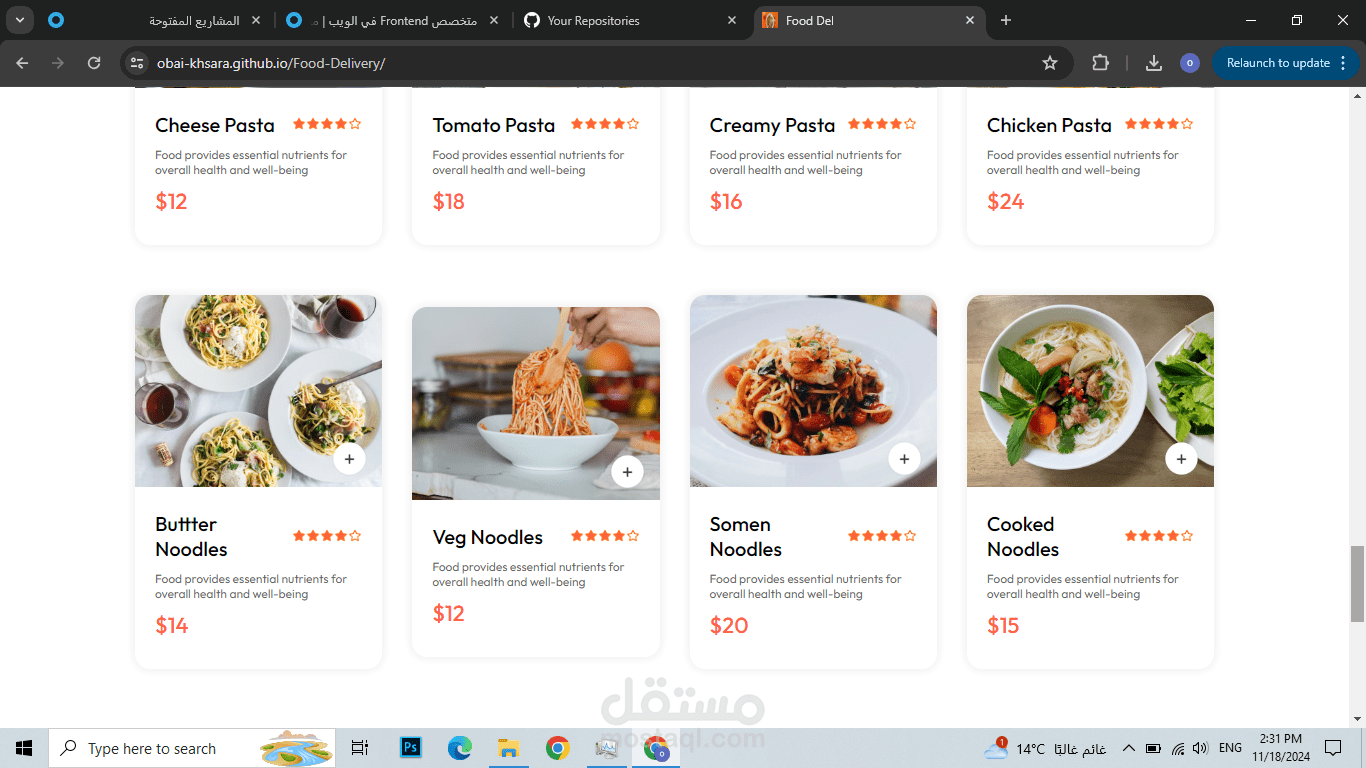Click the $15 price of Cooked Noodles
This screenshot has width=1366, height=768.
pyautogui.click(x=1003, y=625)
